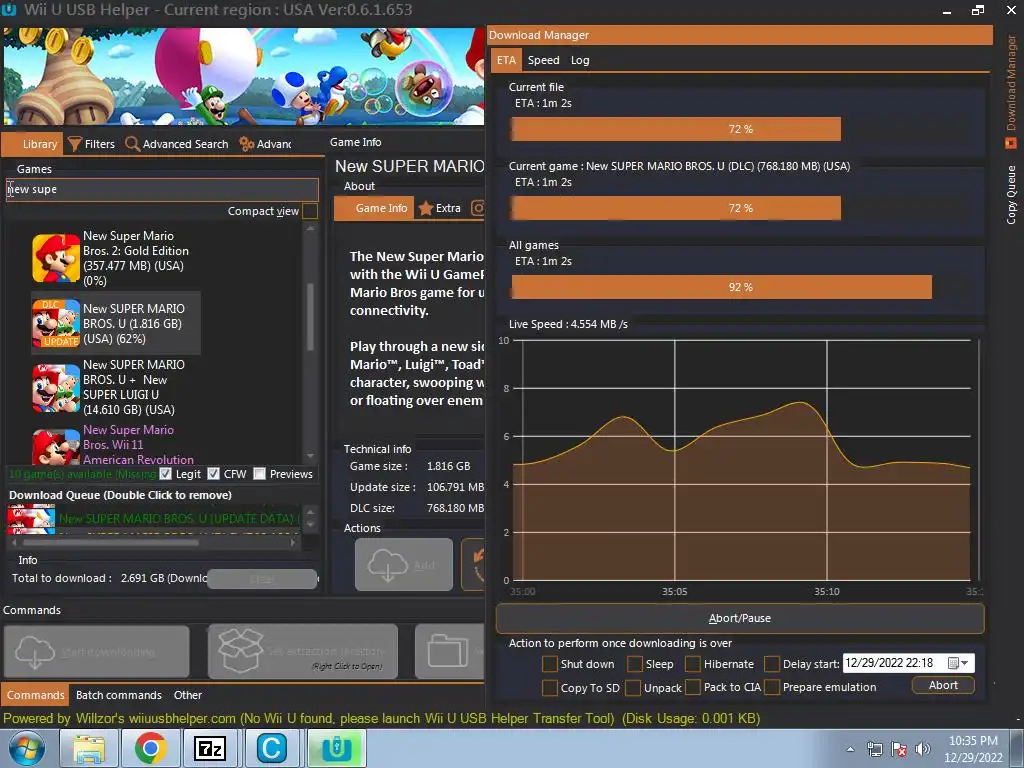
Task: Open the blue C app on taskbar
Action: (x=272, y=748)
